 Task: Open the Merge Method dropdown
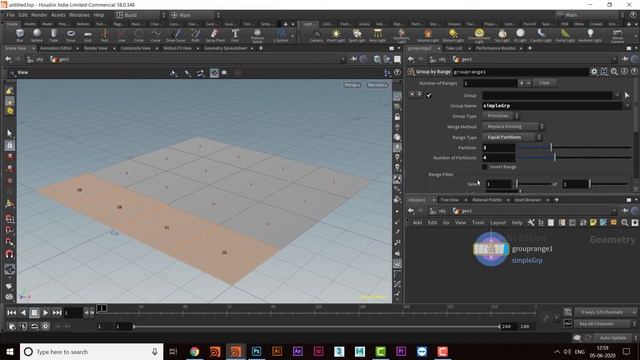(513, 127)
